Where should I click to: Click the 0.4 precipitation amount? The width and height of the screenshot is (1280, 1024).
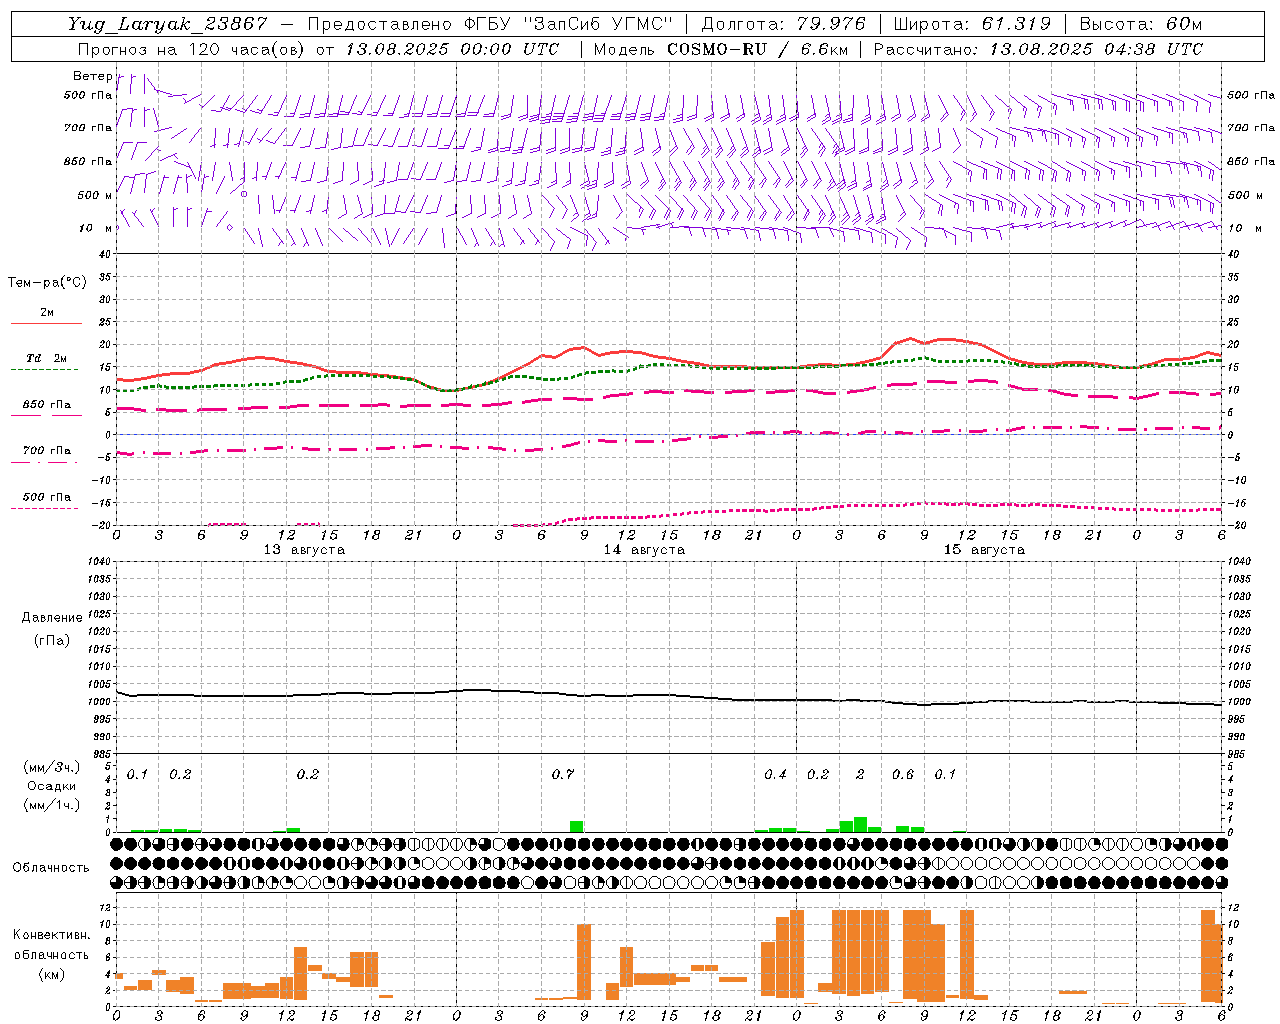click(775, 775)
